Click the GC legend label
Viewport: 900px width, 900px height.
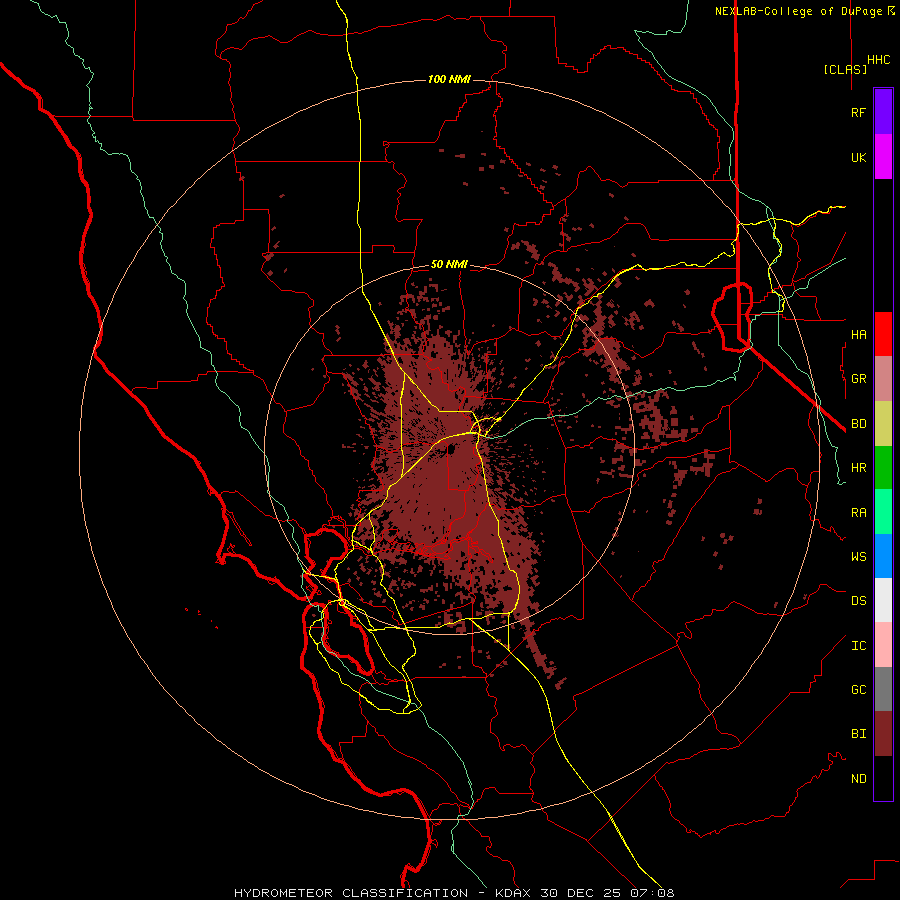(858, 690)
